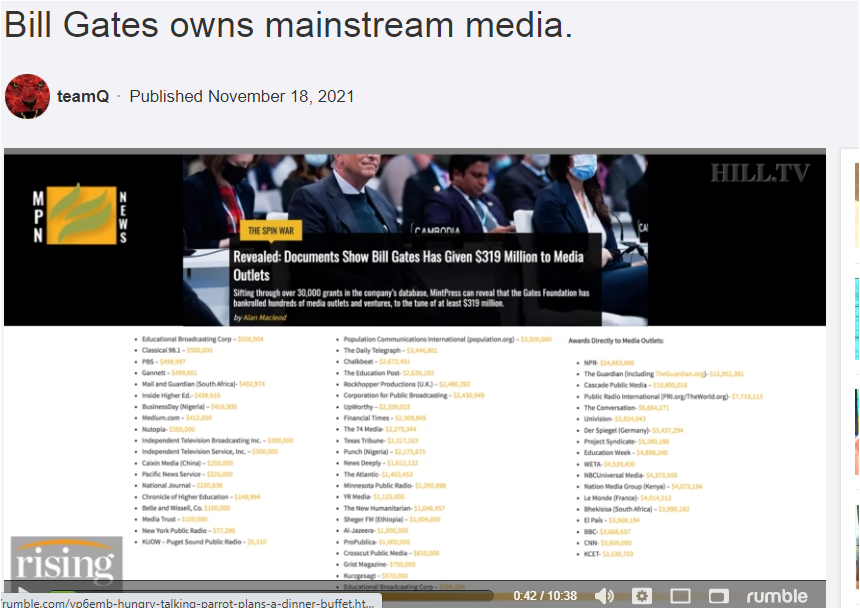
Task: Click the "by Alan Macleod" byline
Action: click(260, 318)
